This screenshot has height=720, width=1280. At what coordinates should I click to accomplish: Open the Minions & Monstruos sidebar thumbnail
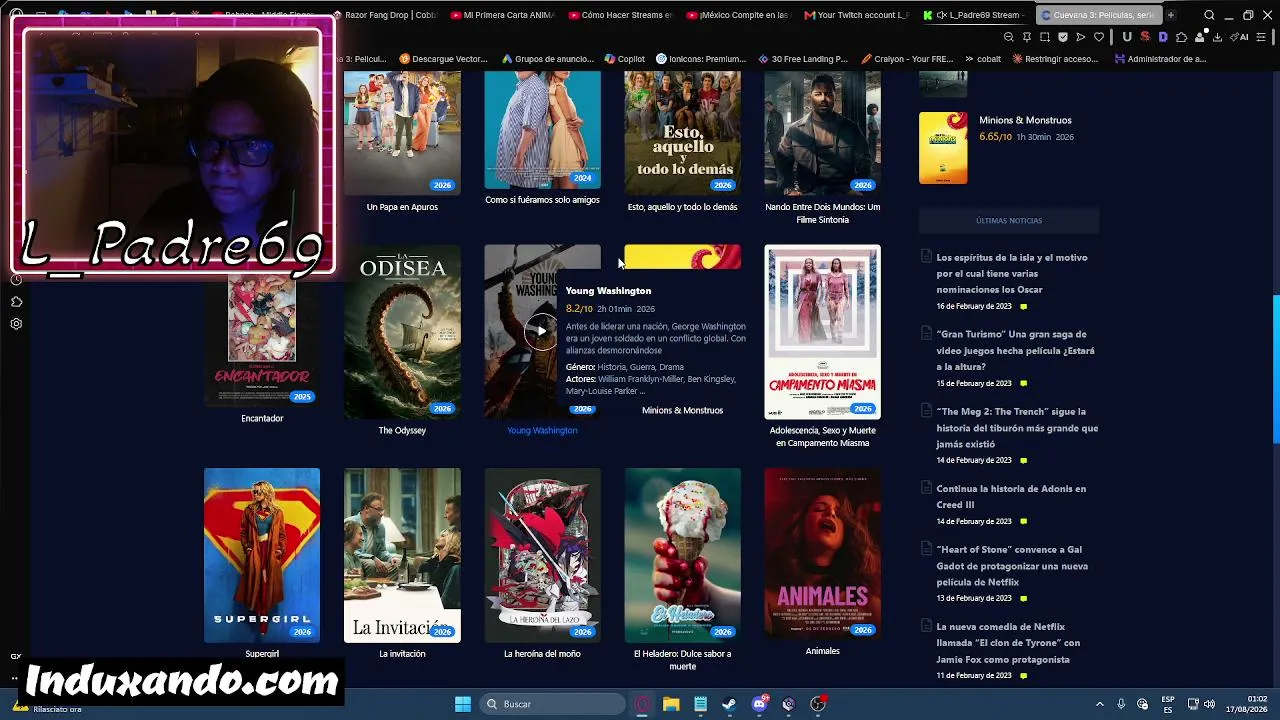pos(943,148)
